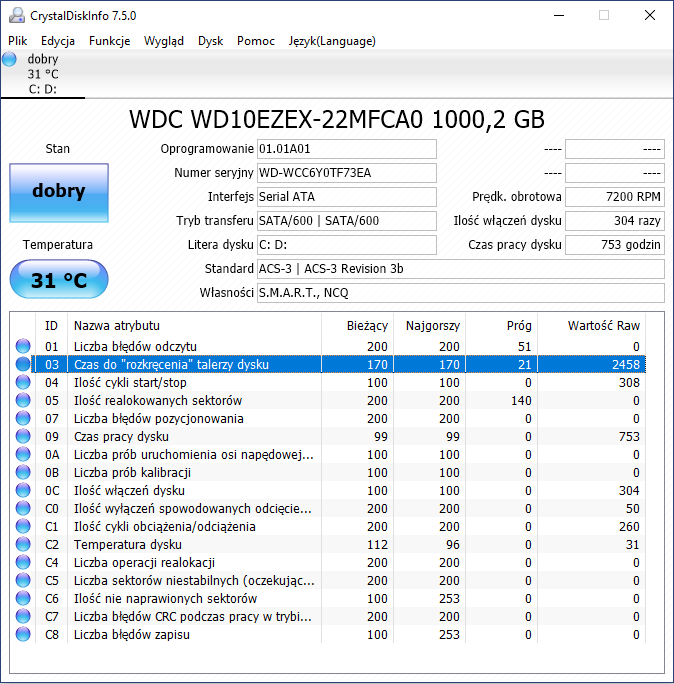The width and height of the screenshot is (674, 684).
Task: Select row 'Liczba błędów zapisu'
Action: click(328, 634)
